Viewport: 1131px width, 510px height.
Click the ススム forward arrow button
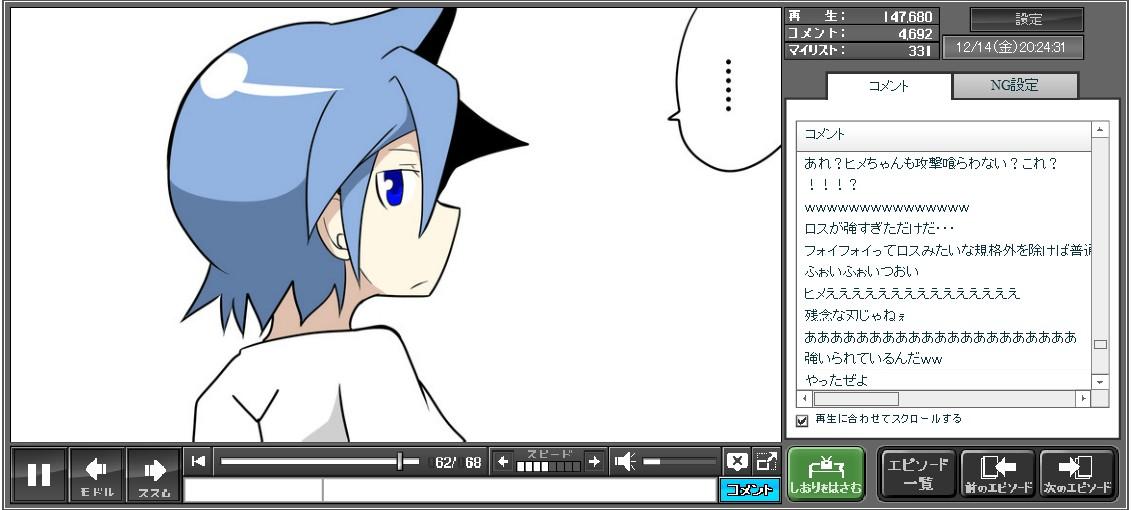point(154,474)
